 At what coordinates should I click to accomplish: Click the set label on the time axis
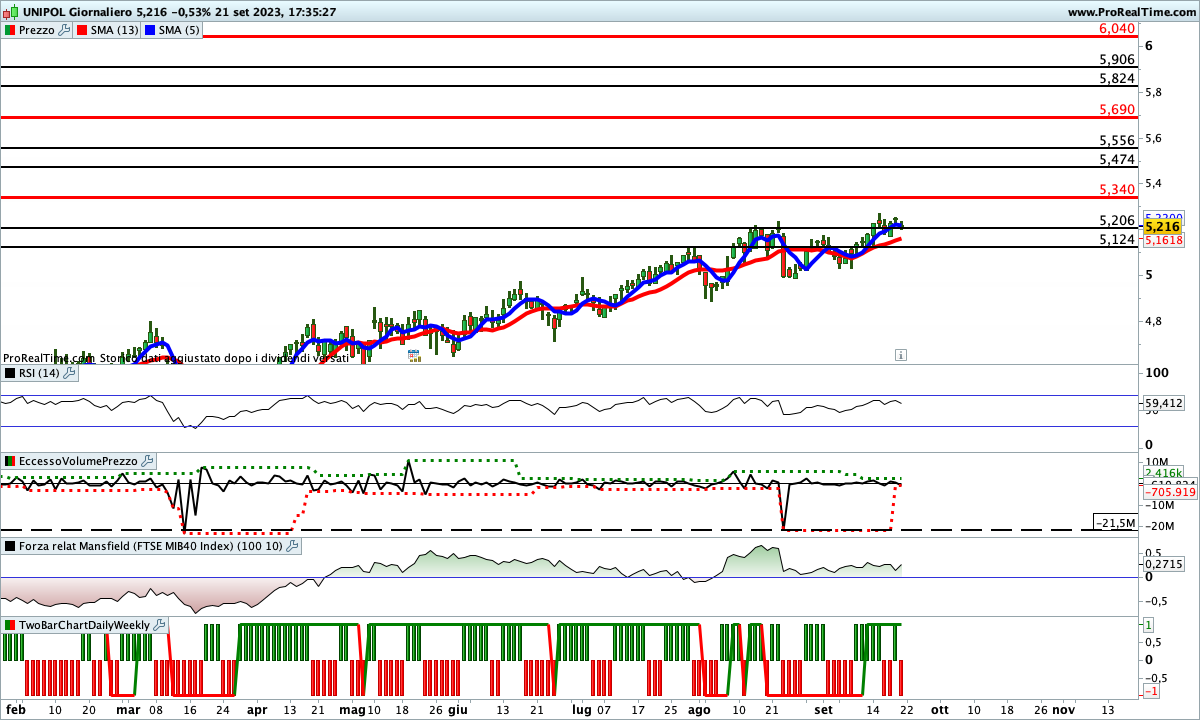click(x=824, y=709)
